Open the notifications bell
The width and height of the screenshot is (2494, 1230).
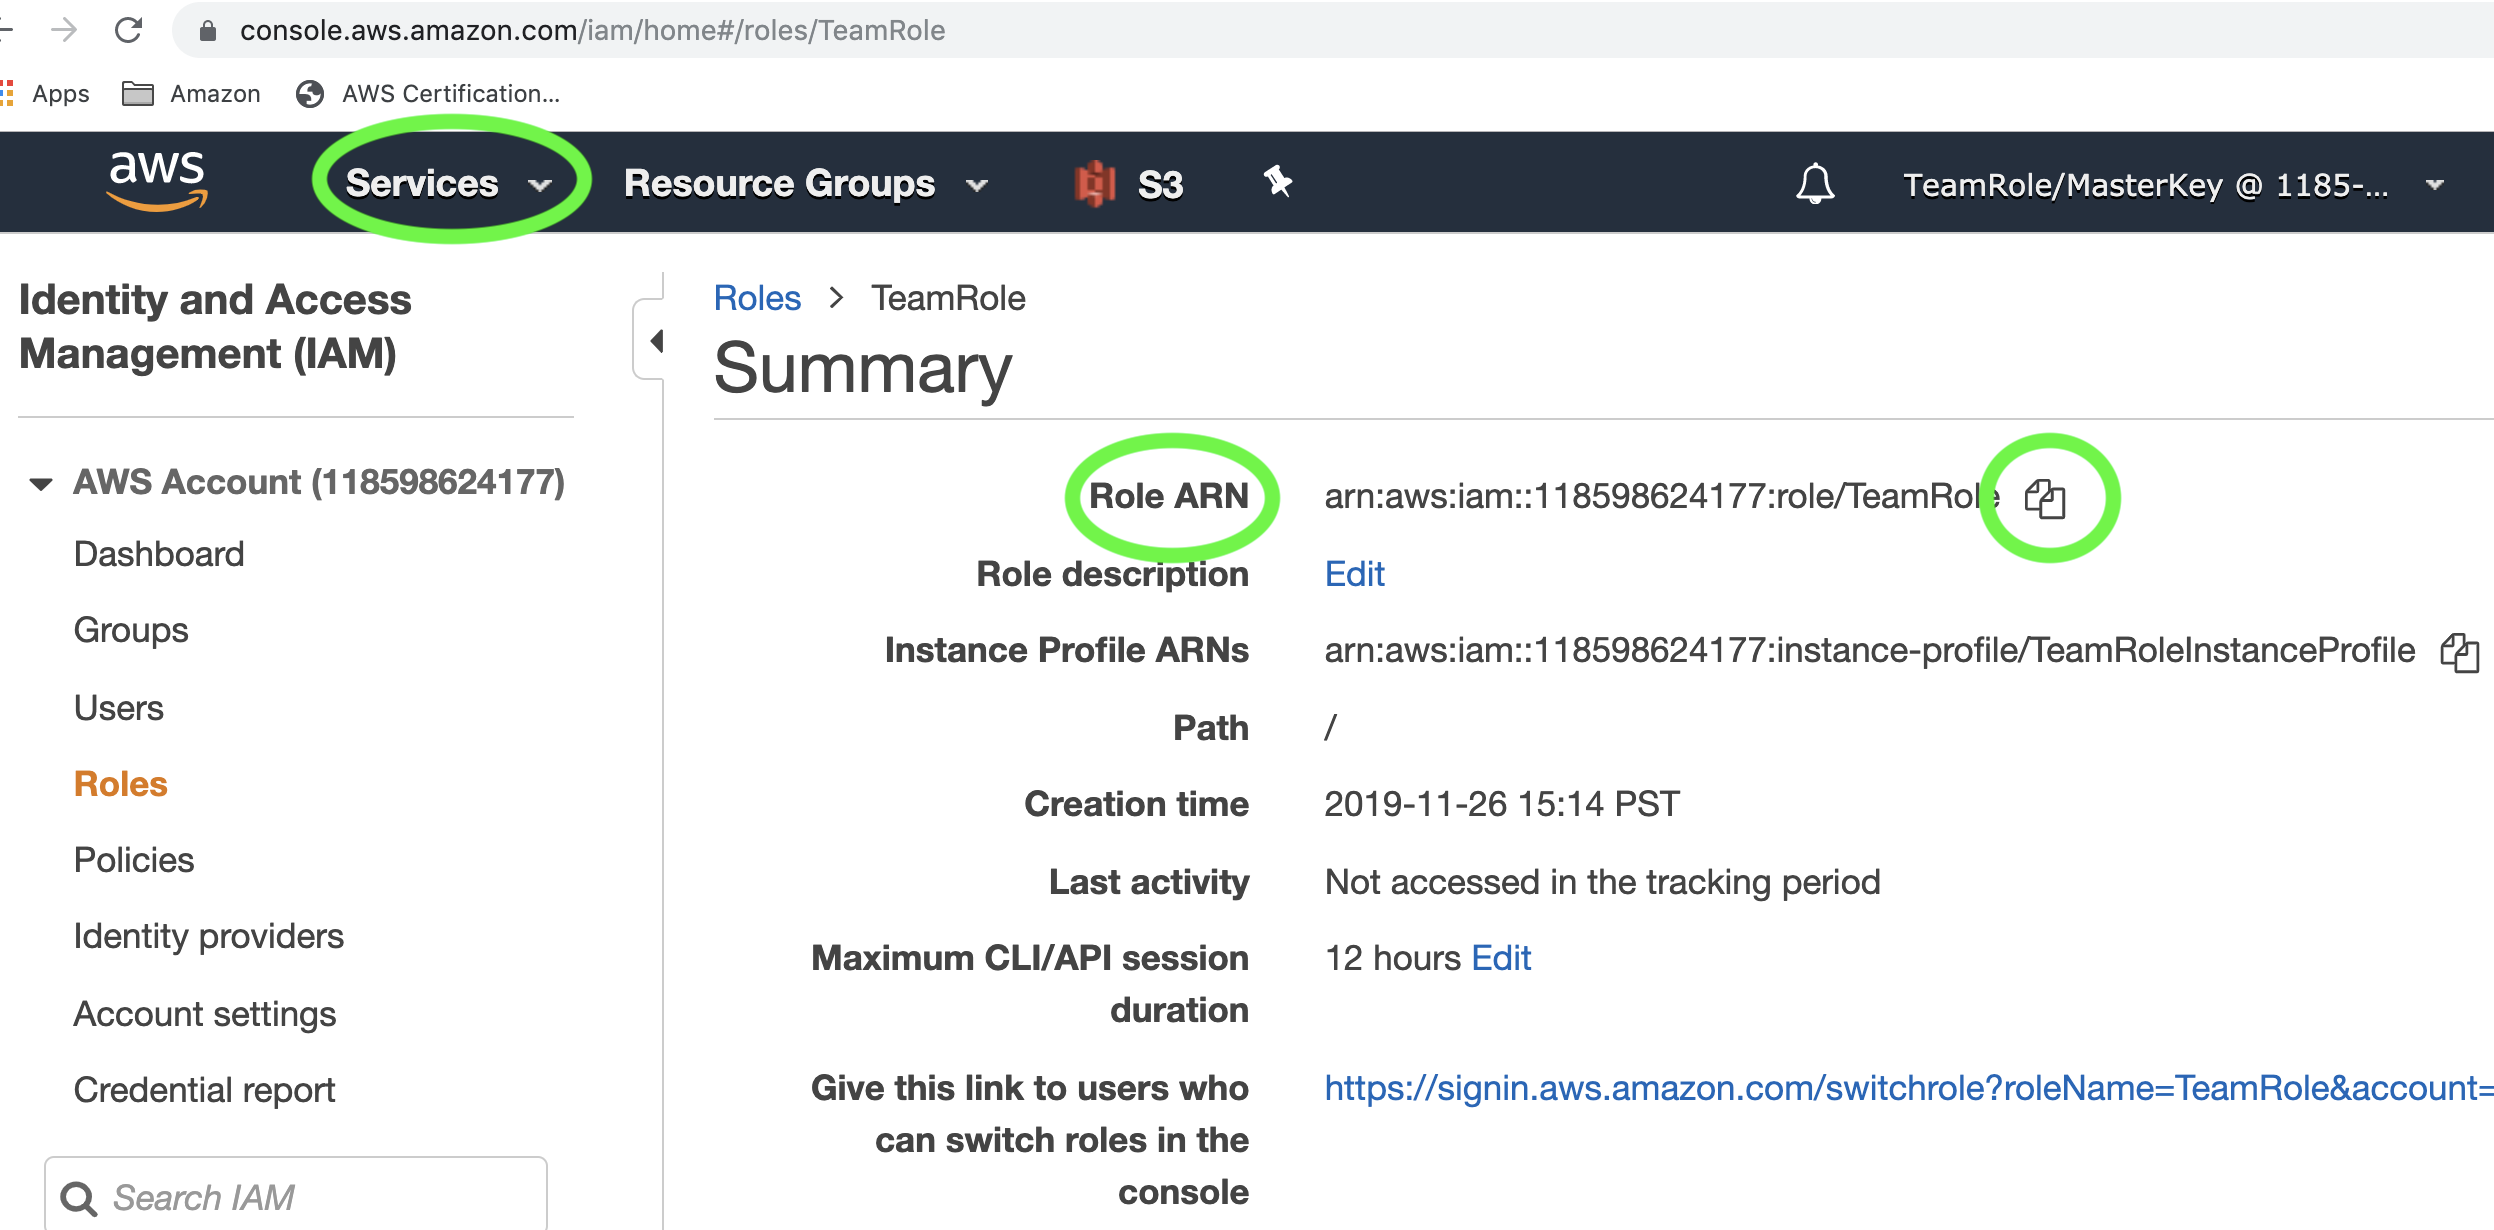(1814, 184)
